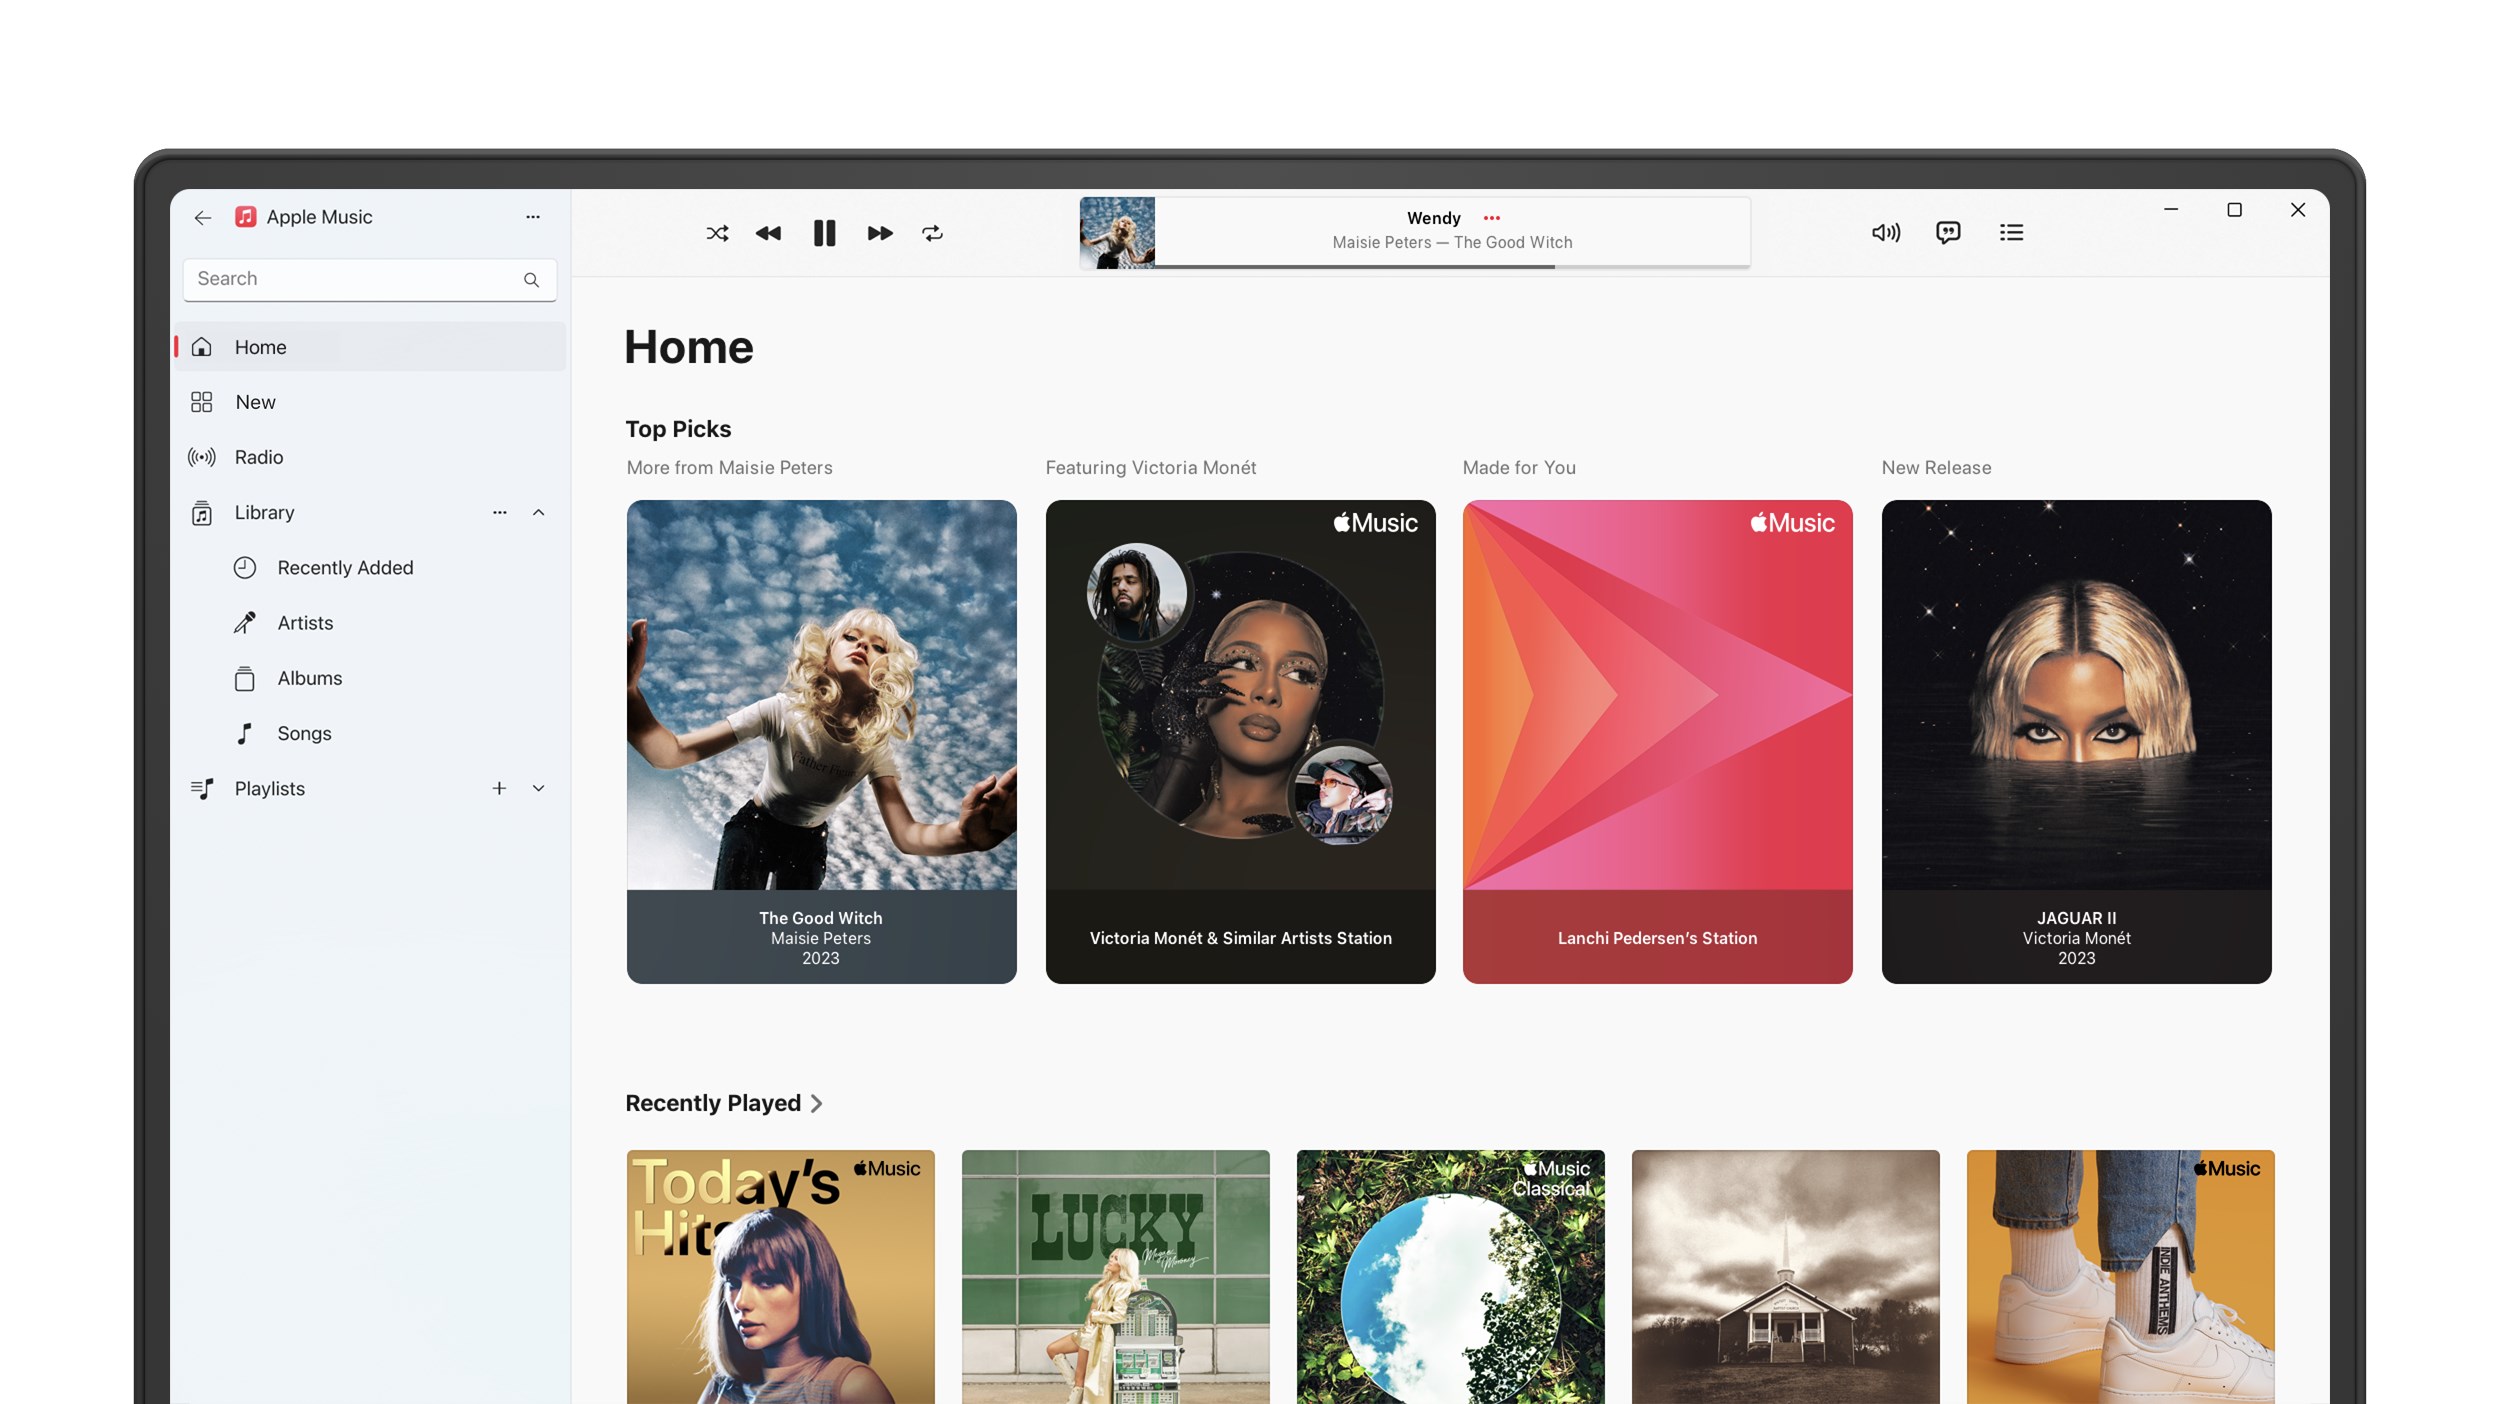This screenshot has height=1404, width=2500.
Task: Pause the currently playing track
Action: click(x=821, y=232)
